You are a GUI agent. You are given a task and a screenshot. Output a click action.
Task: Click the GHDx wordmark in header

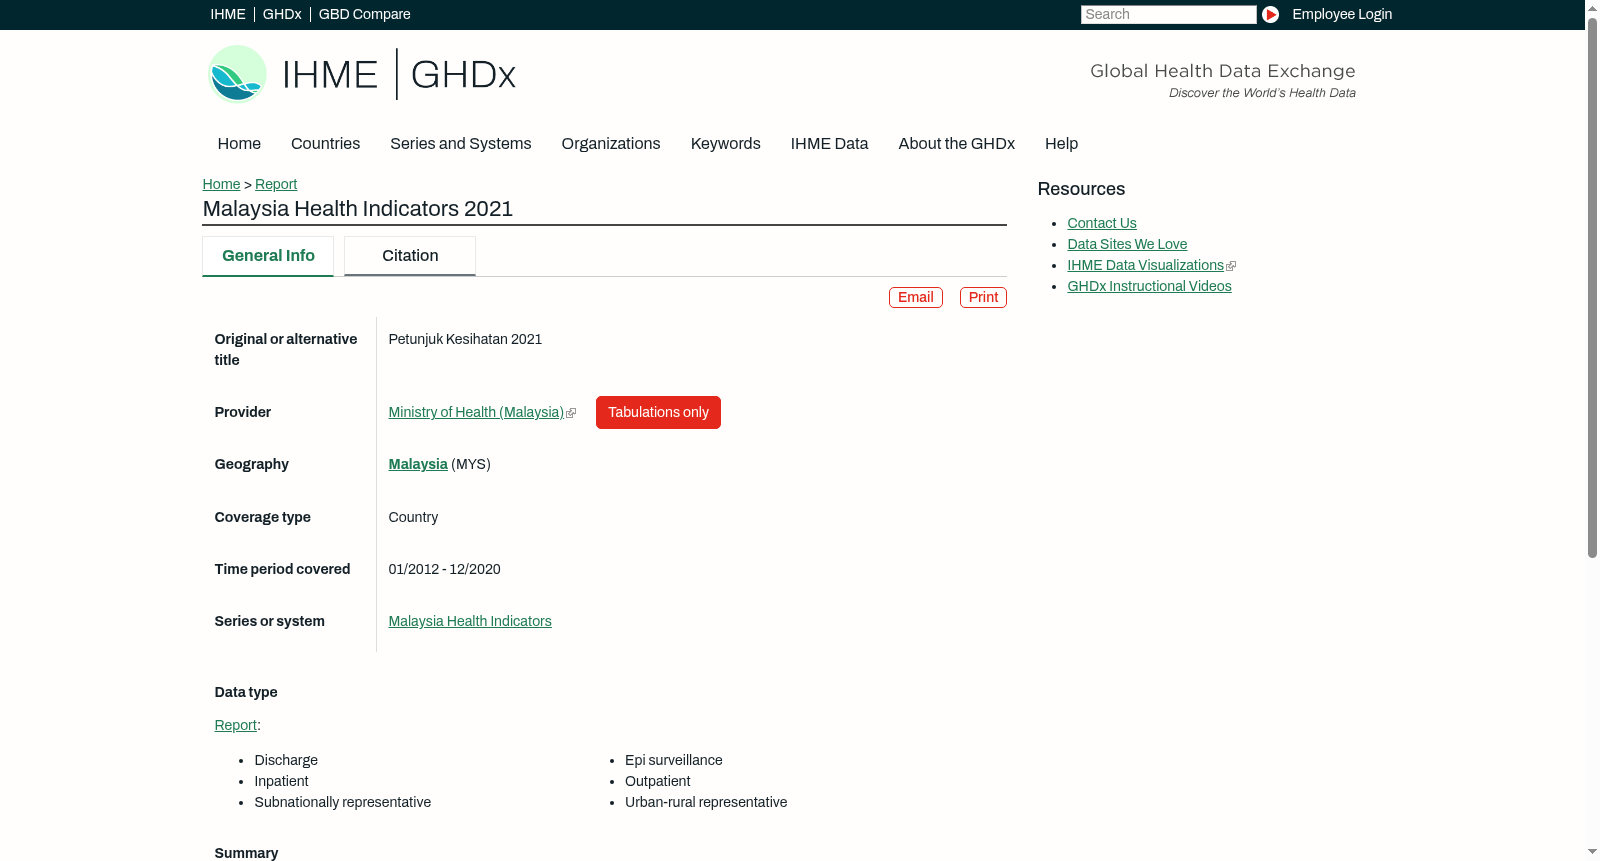coord(463,74)
